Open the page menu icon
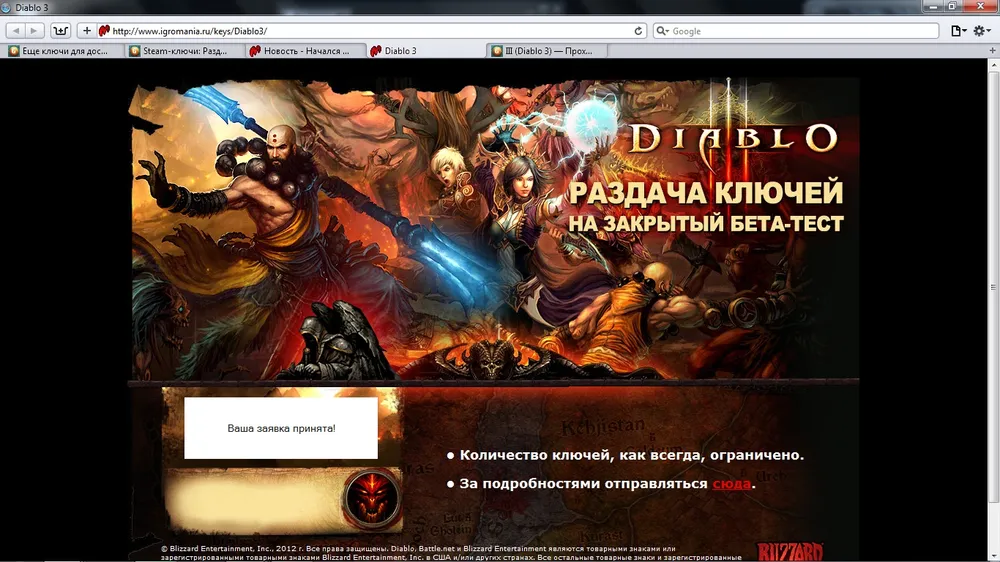1000x562 pixels. 958,31
